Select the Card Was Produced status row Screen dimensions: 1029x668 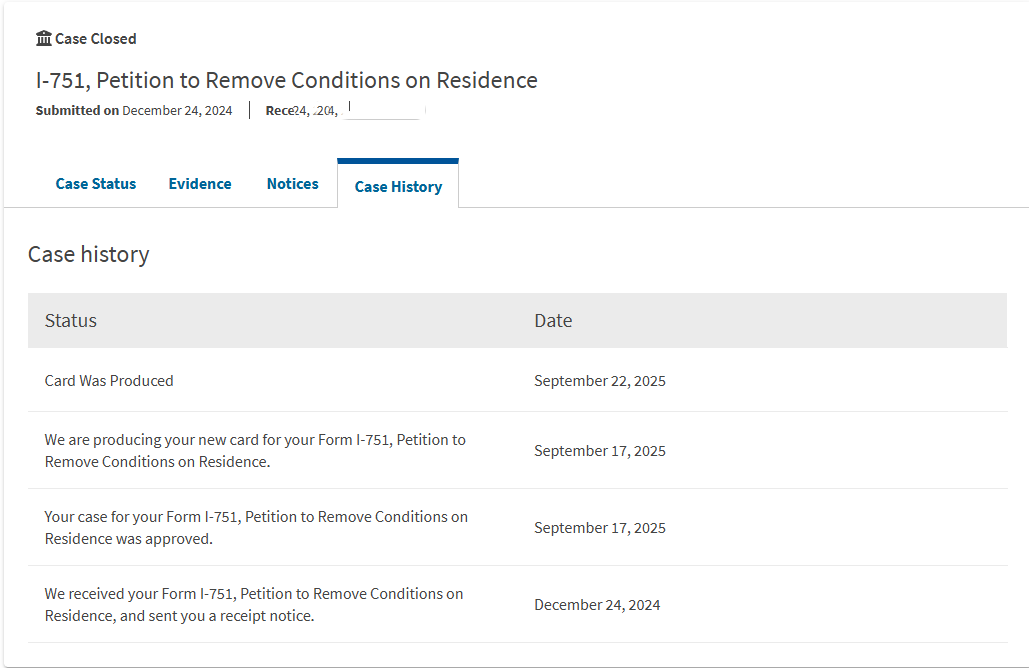[109, 381]
